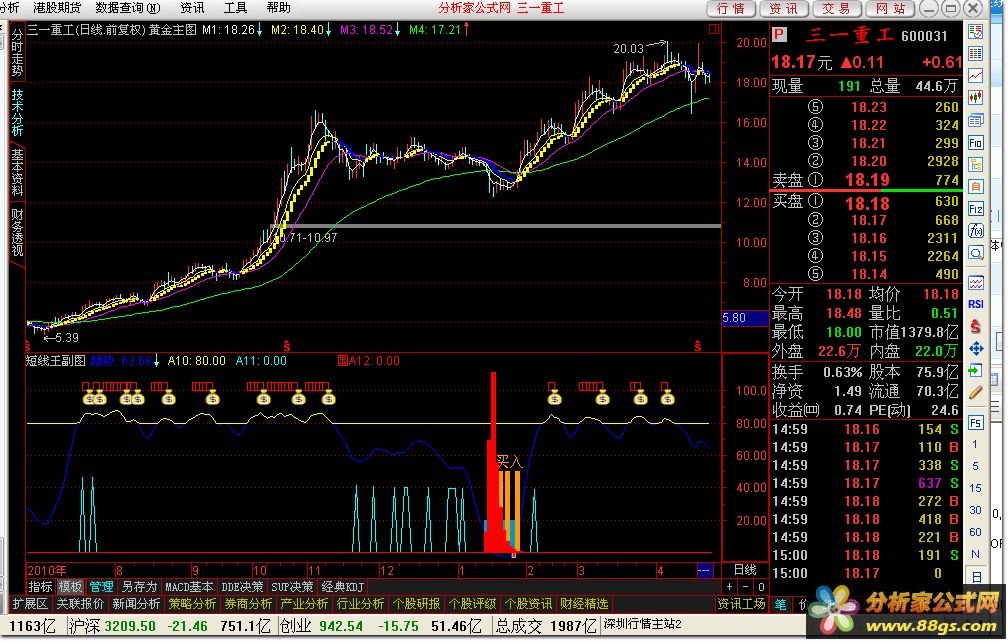
Task: Apply the 经典KDJ template
Action: 343,586
